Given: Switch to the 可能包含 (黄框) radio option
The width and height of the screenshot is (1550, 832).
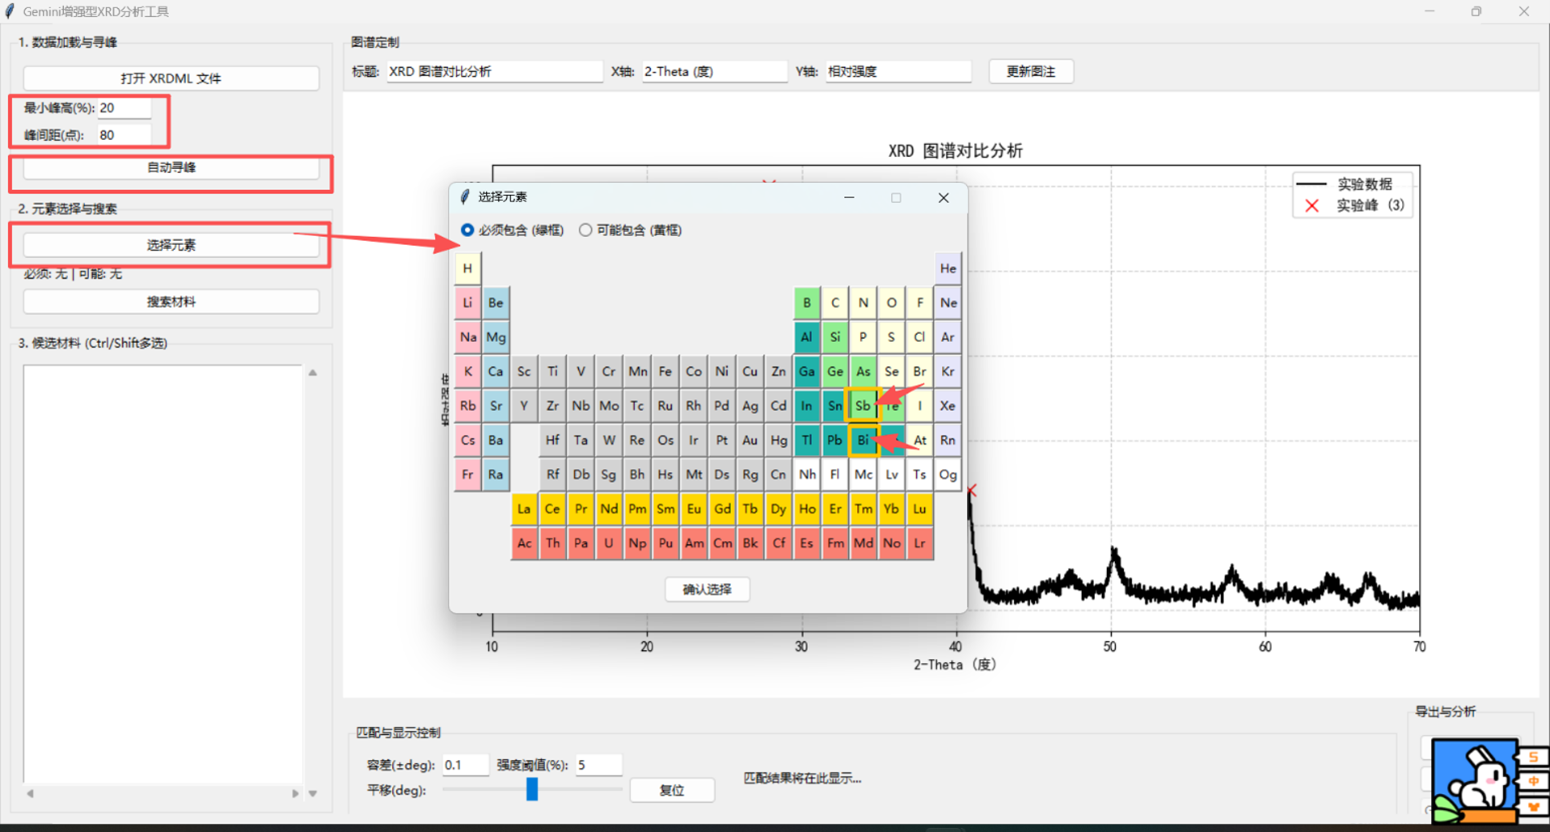Looking at the screenshot, I should tap(586, 230).
